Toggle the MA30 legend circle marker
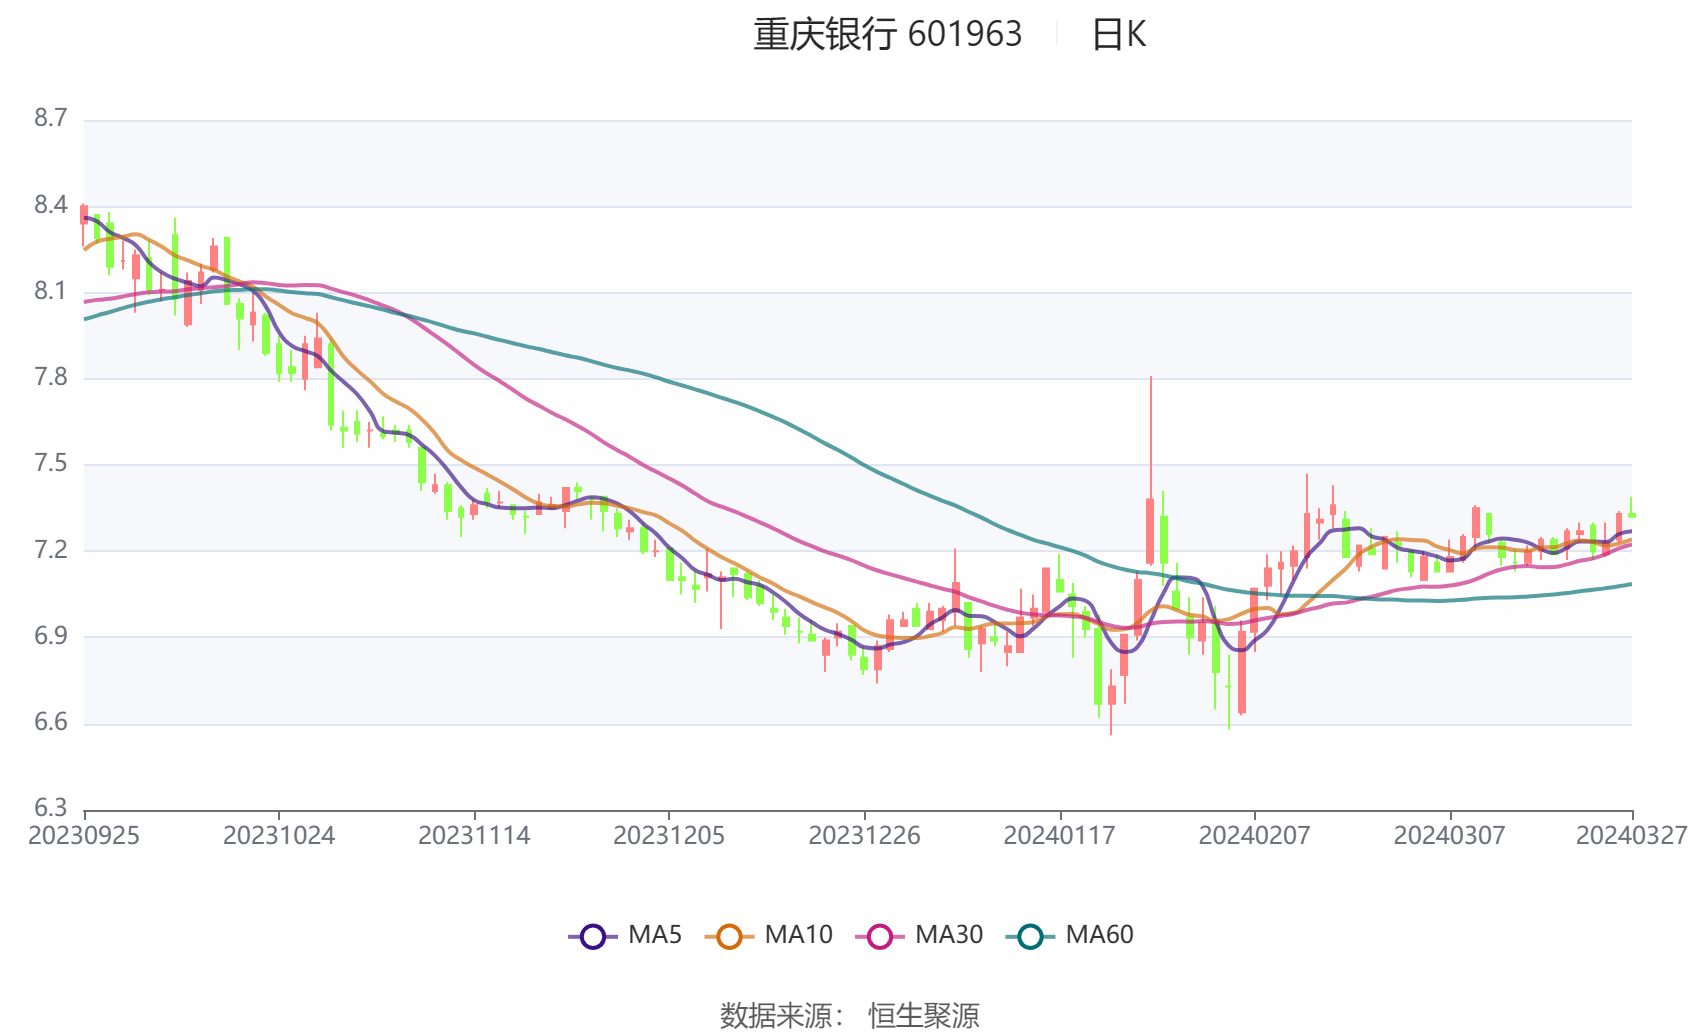Viewport: 1700px width, 1034px height. point(880,937)
